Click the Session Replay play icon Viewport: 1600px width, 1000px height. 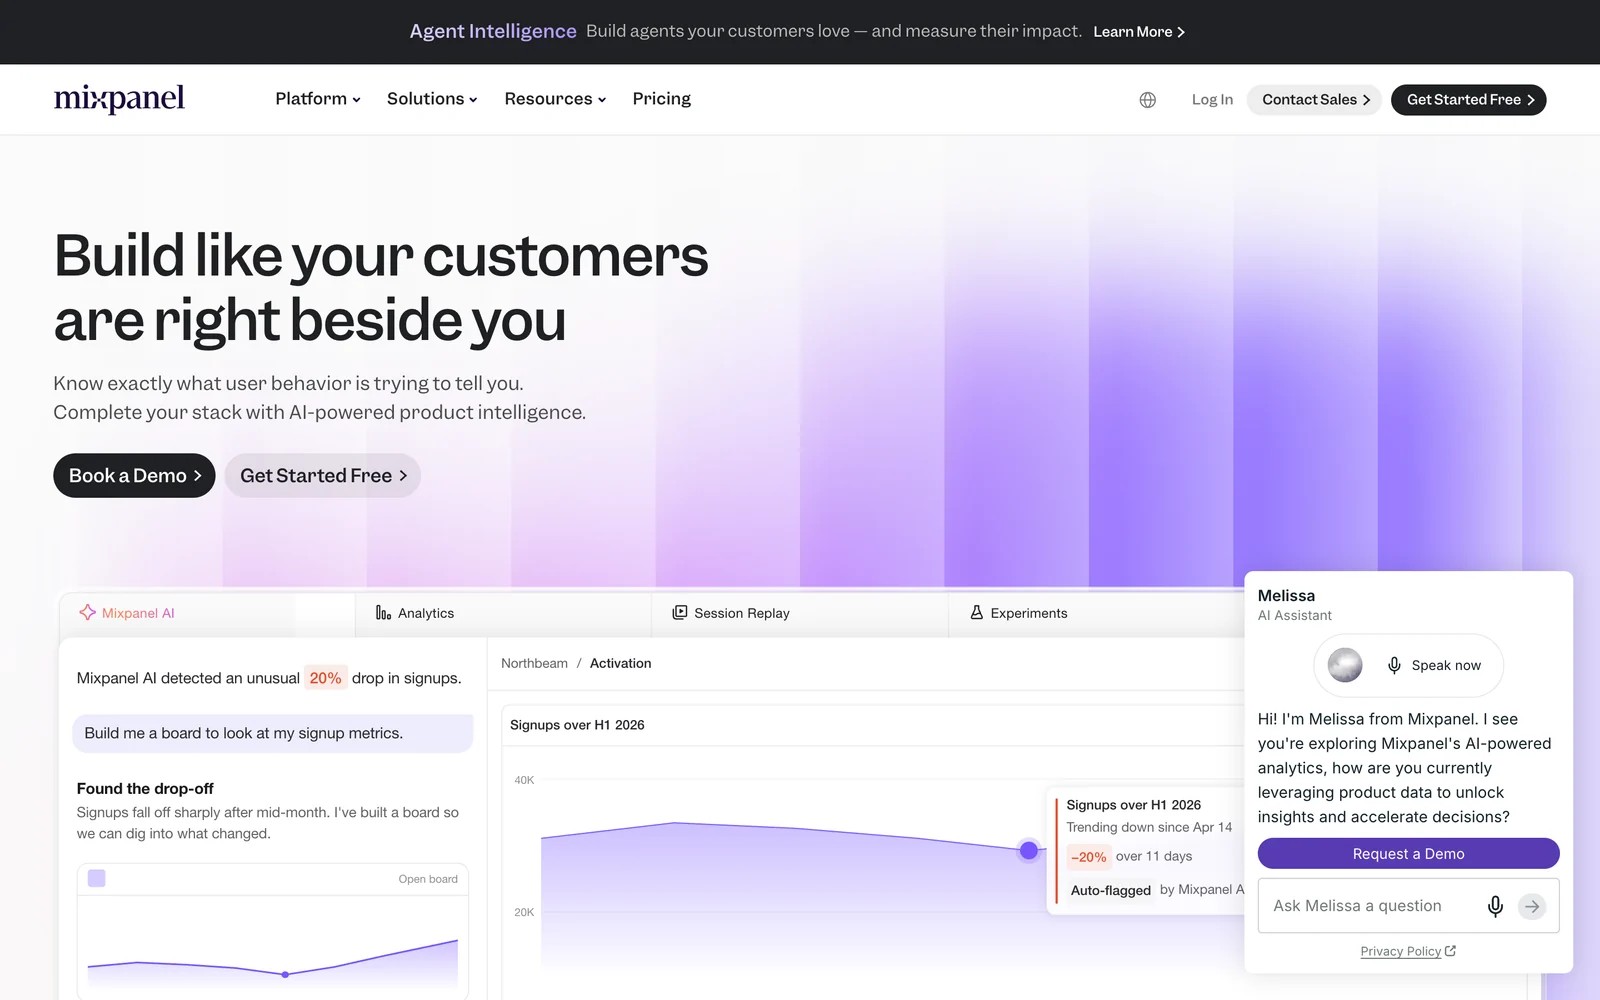click(680, 612)
